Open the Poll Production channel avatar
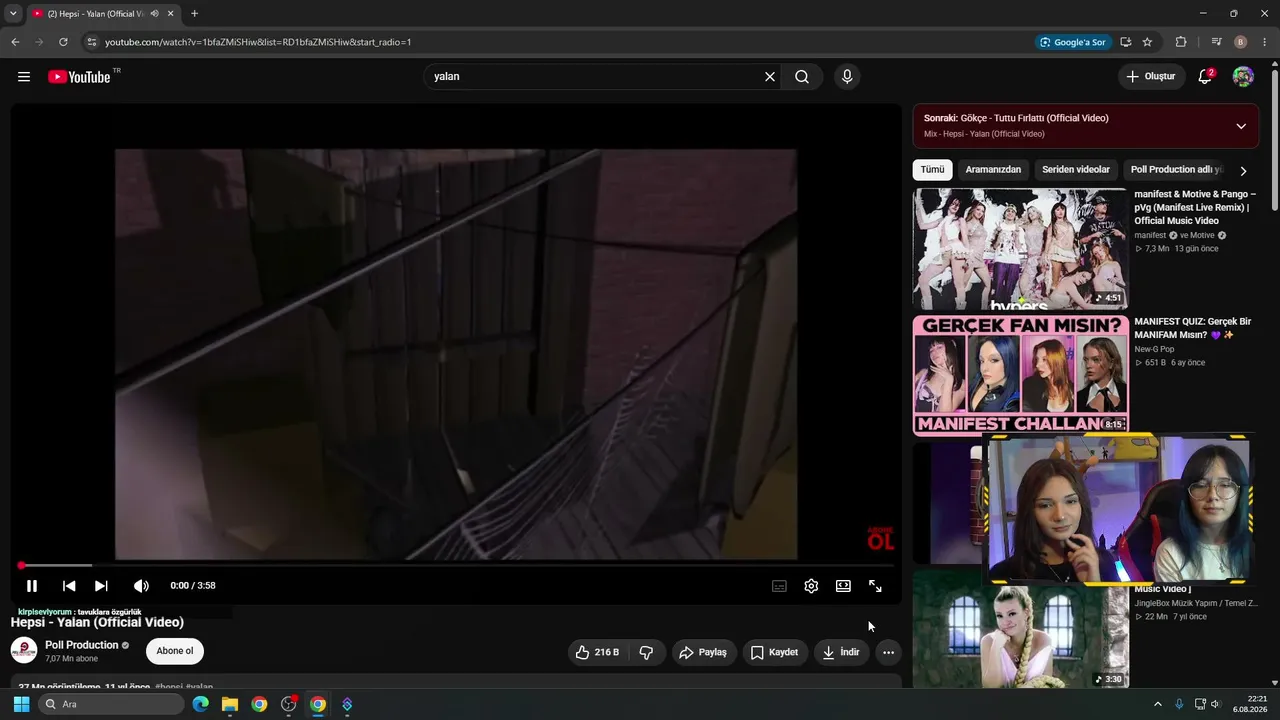 click(x=24, y=650)
